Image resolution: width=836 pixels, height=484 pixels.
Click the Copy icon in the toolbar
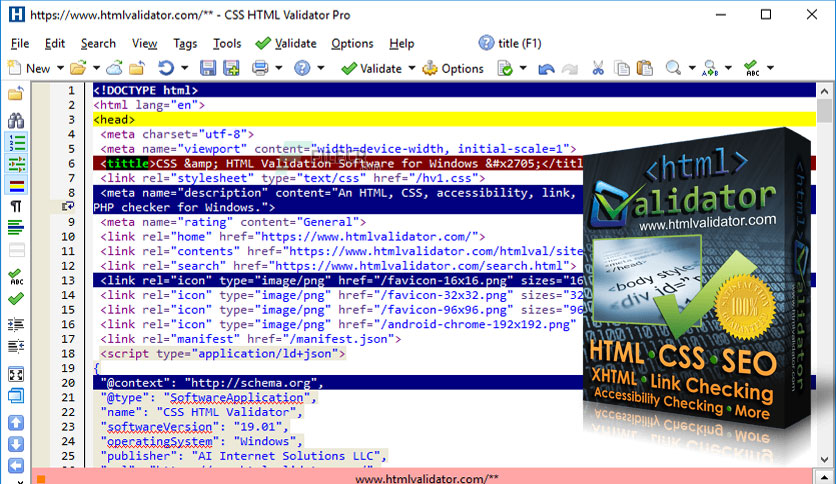click(622, 68)
